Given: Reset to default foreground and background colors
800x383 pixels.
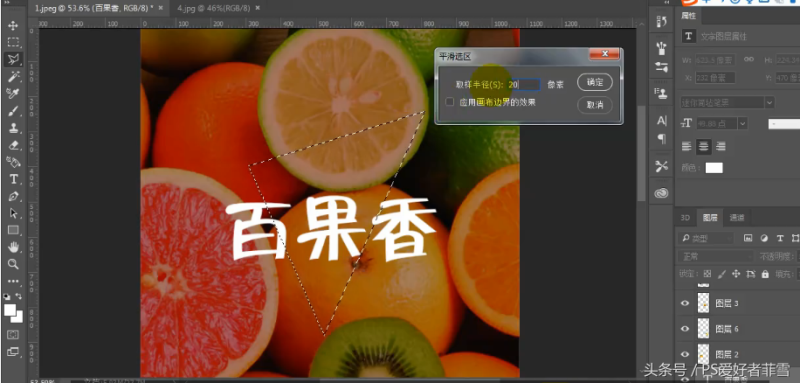Looking at the screenshot, I should click(x=7, y=296).
